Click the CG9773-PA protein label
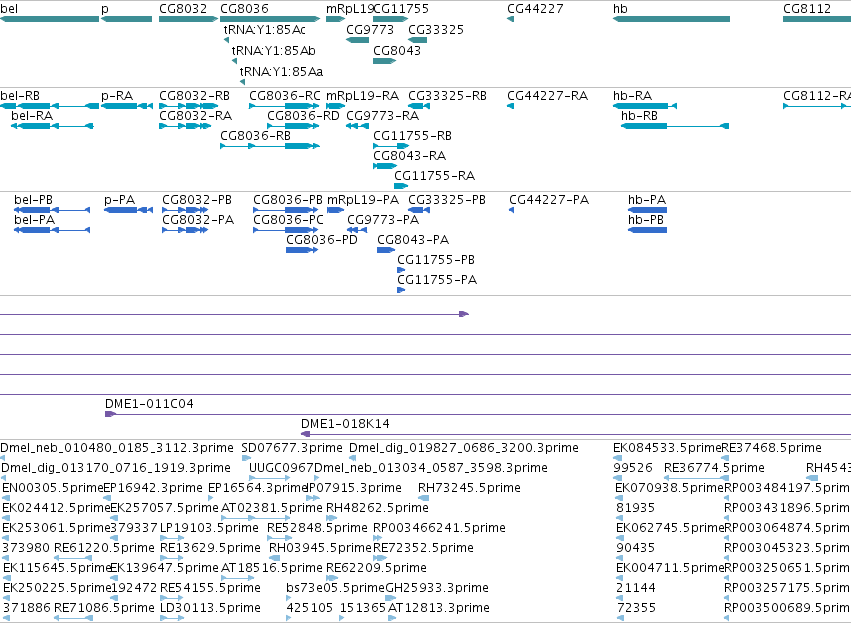The width and height of the screenshot is (851, 623). click(383, 220)
